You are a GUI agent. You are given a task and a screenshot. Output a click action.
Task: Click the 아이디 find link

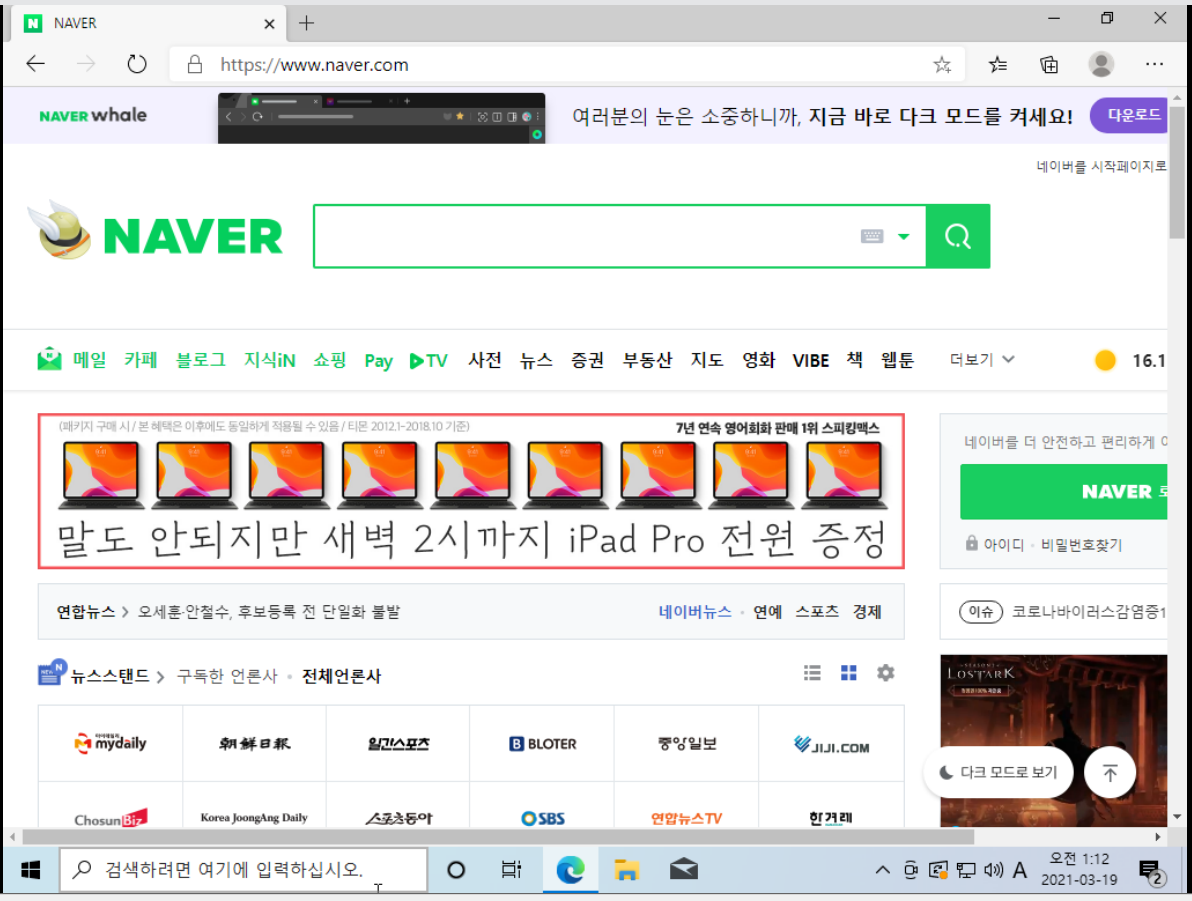click(x=1003, y=544)
